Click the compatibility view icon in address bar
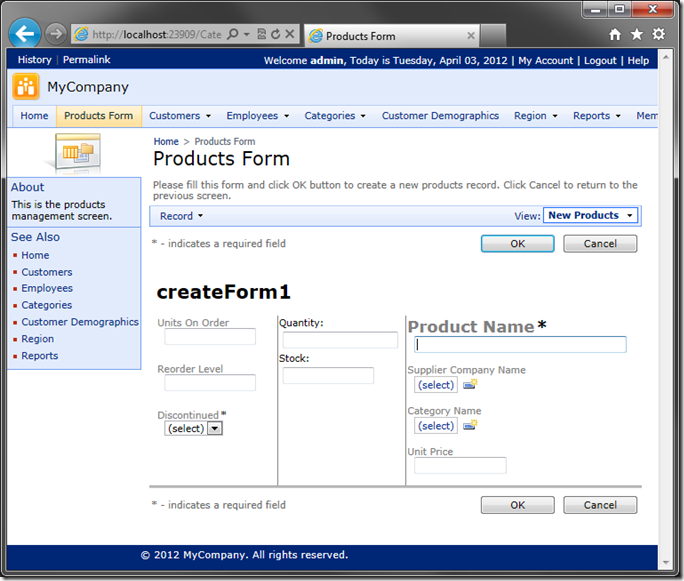The width and height of the screenshot is (684, 581). pos(261,34)
